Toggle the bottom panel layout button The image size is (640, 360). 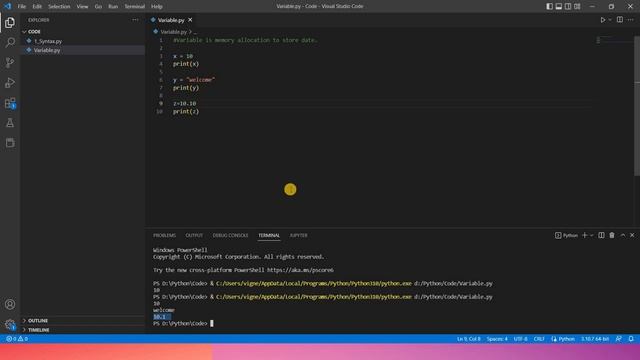click(559, 7)
